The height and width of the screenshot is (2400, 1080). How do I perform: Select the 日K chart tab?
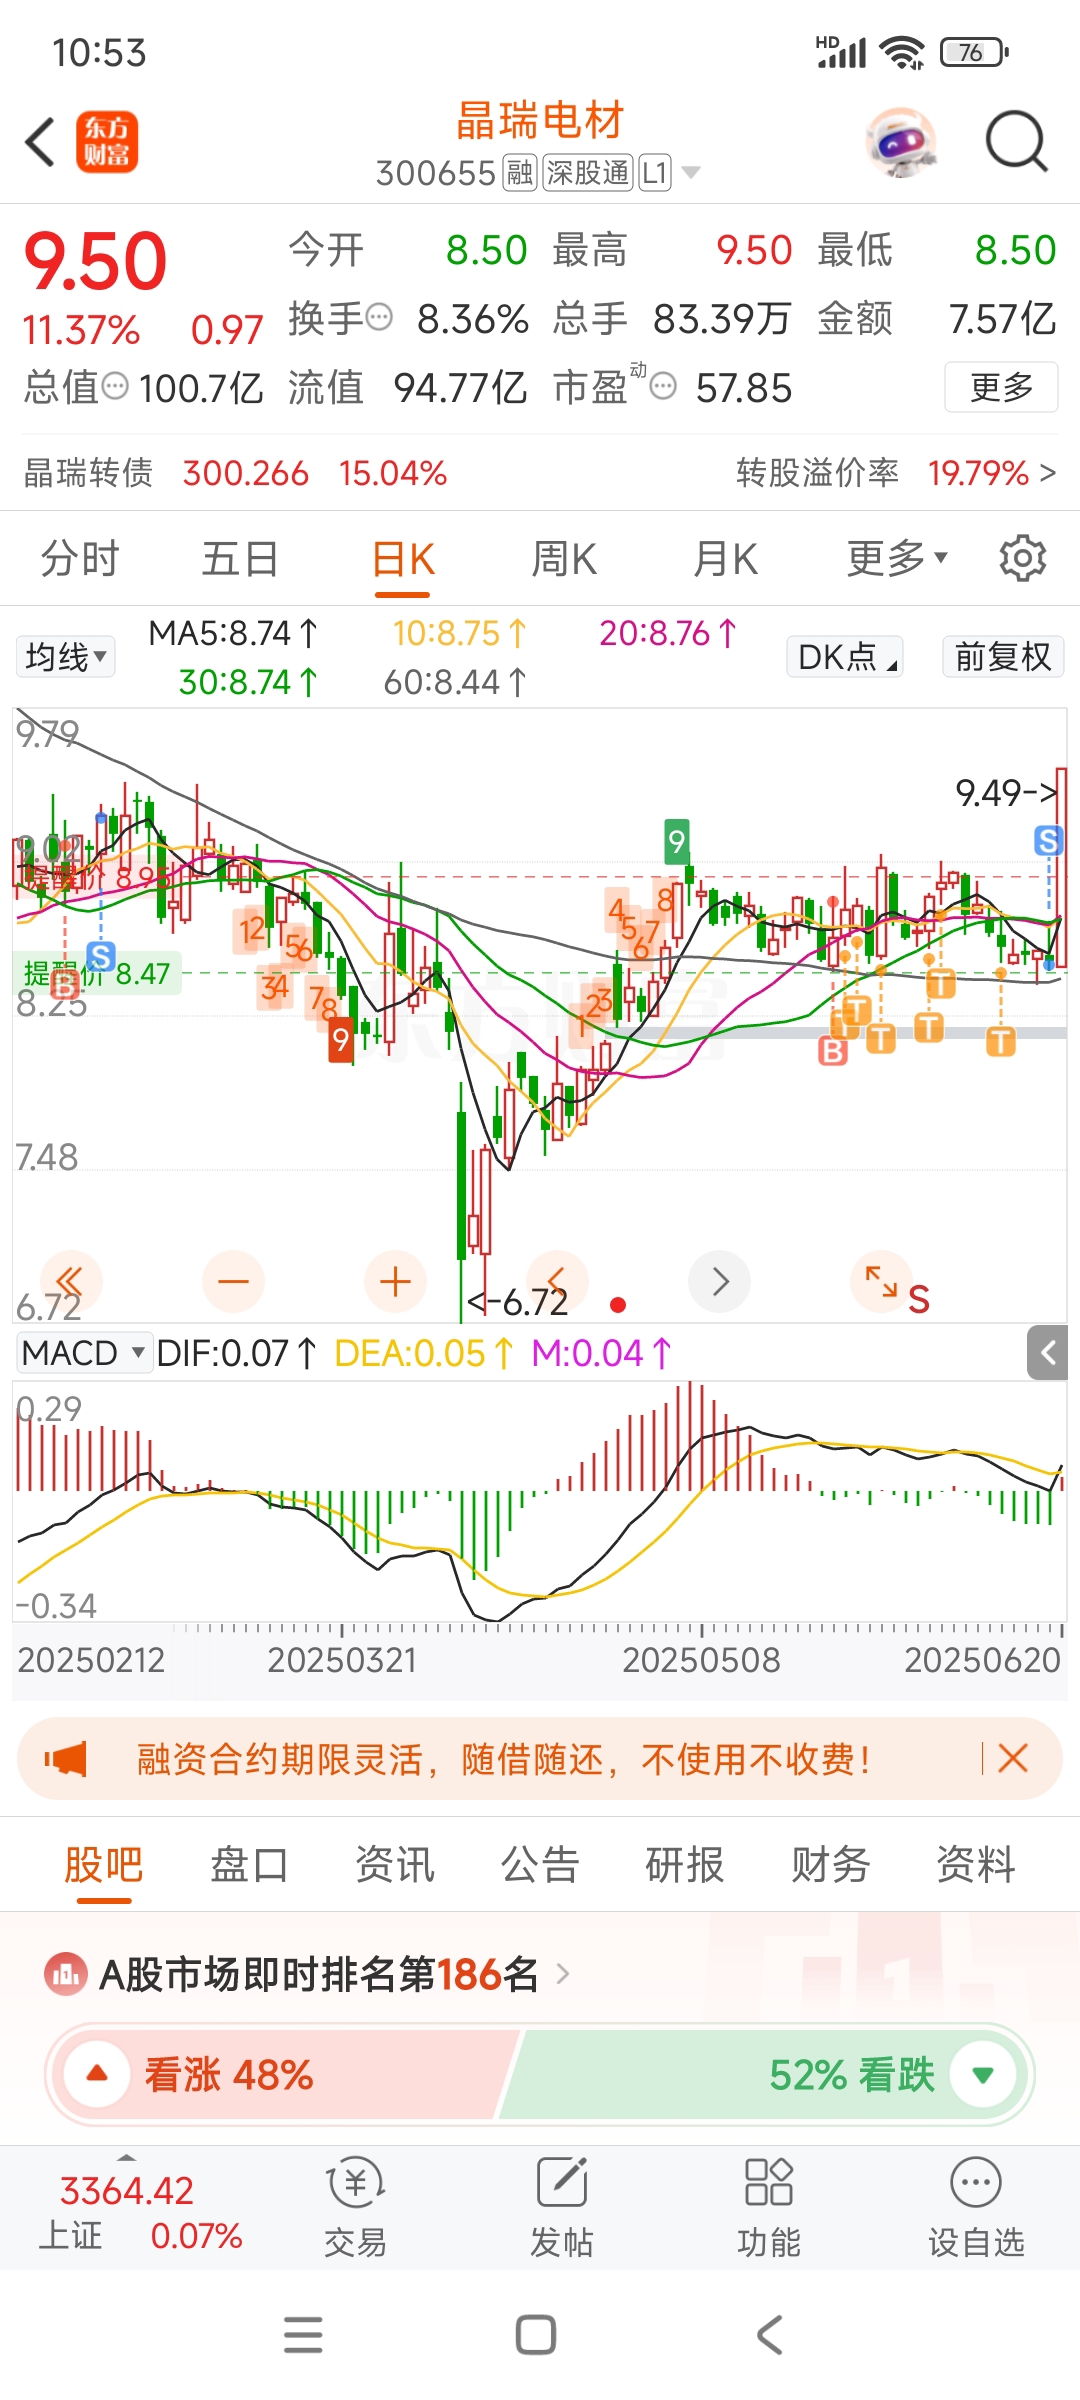pyautogui.click(x=403, y=560)
